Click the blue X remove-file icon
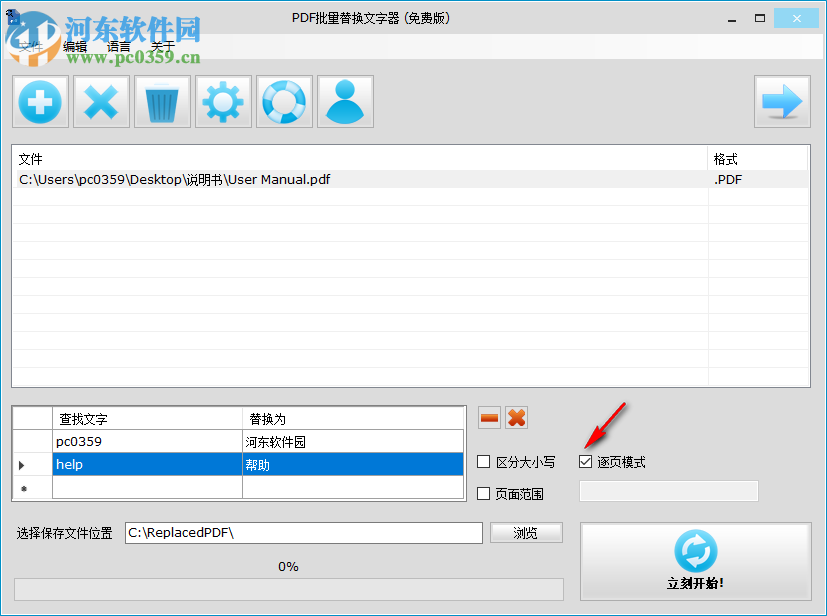 click(100, 101)
